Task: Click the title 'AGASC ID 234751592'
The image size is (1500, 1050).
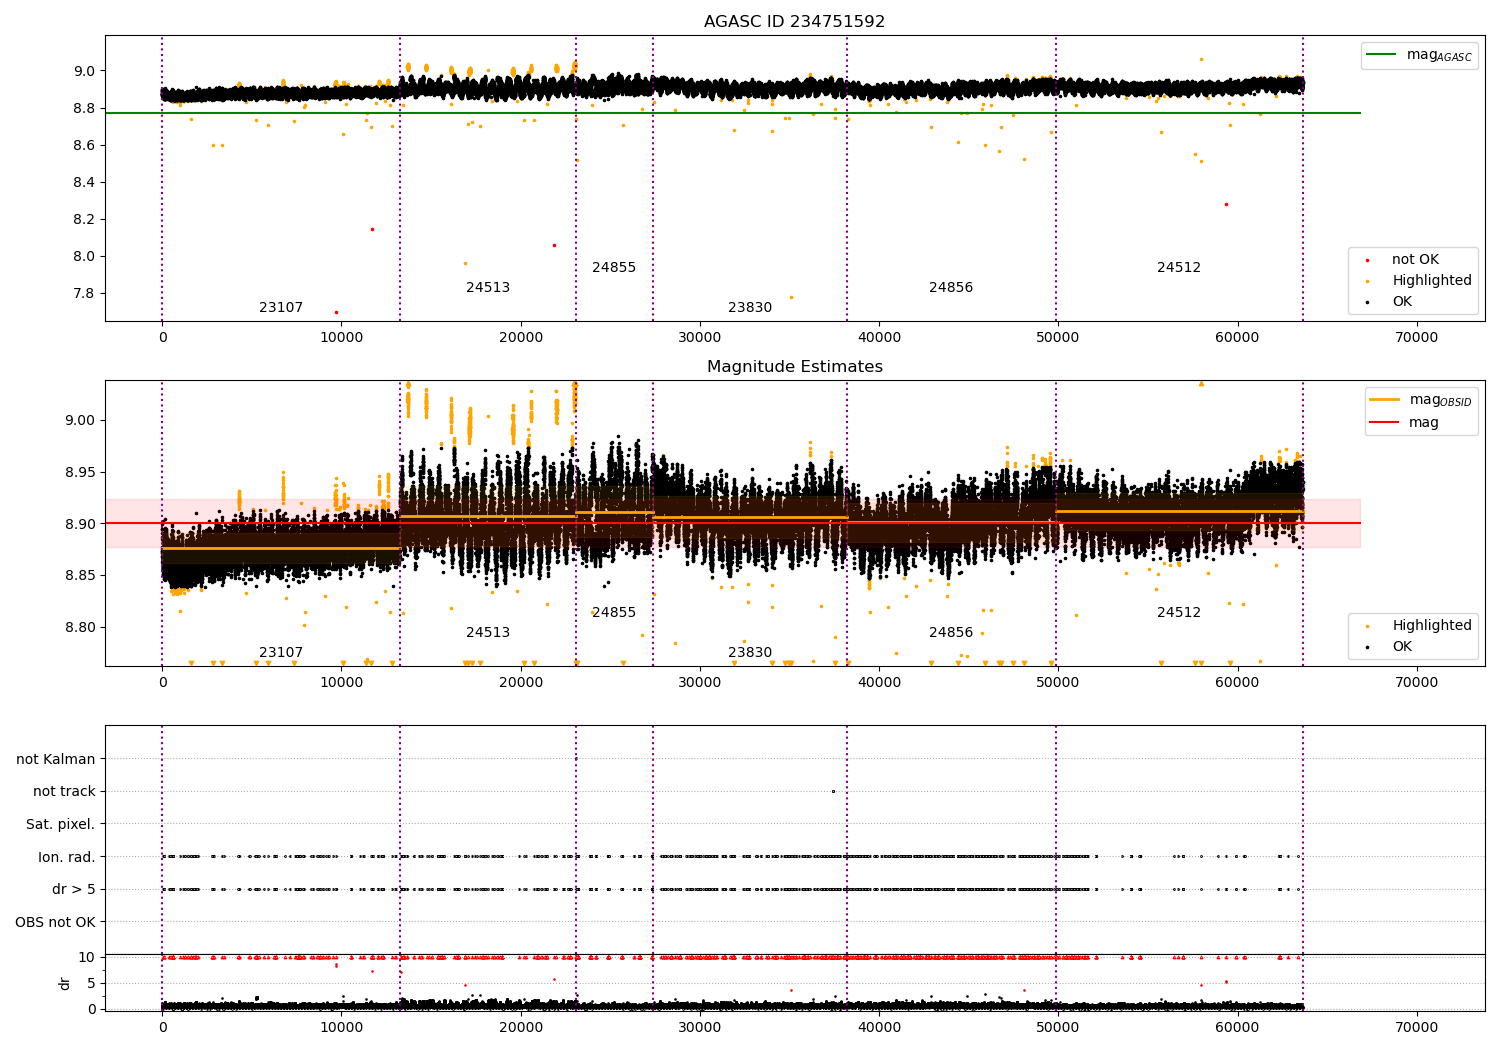Action: pyautogui.click(x=794, y=22)
